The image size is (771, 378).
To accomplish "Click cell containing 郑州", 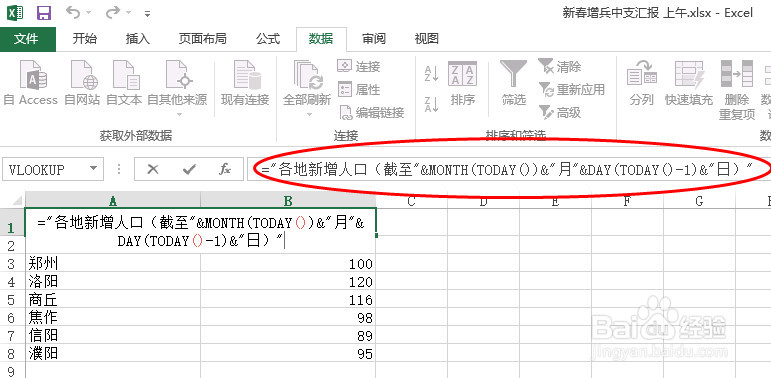I will tap(113, 264).
